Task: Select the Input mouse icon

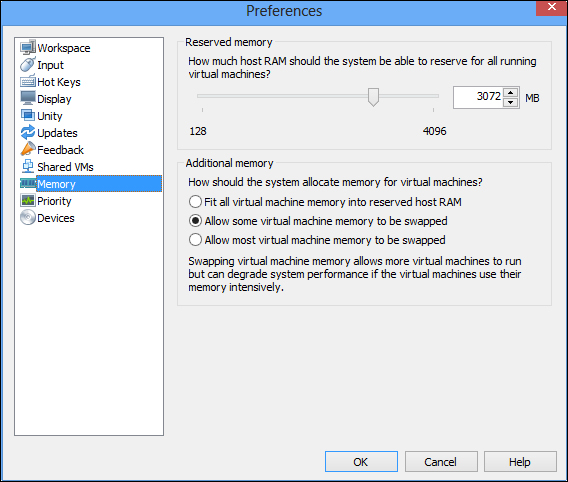Action: [x=28, y=64]
